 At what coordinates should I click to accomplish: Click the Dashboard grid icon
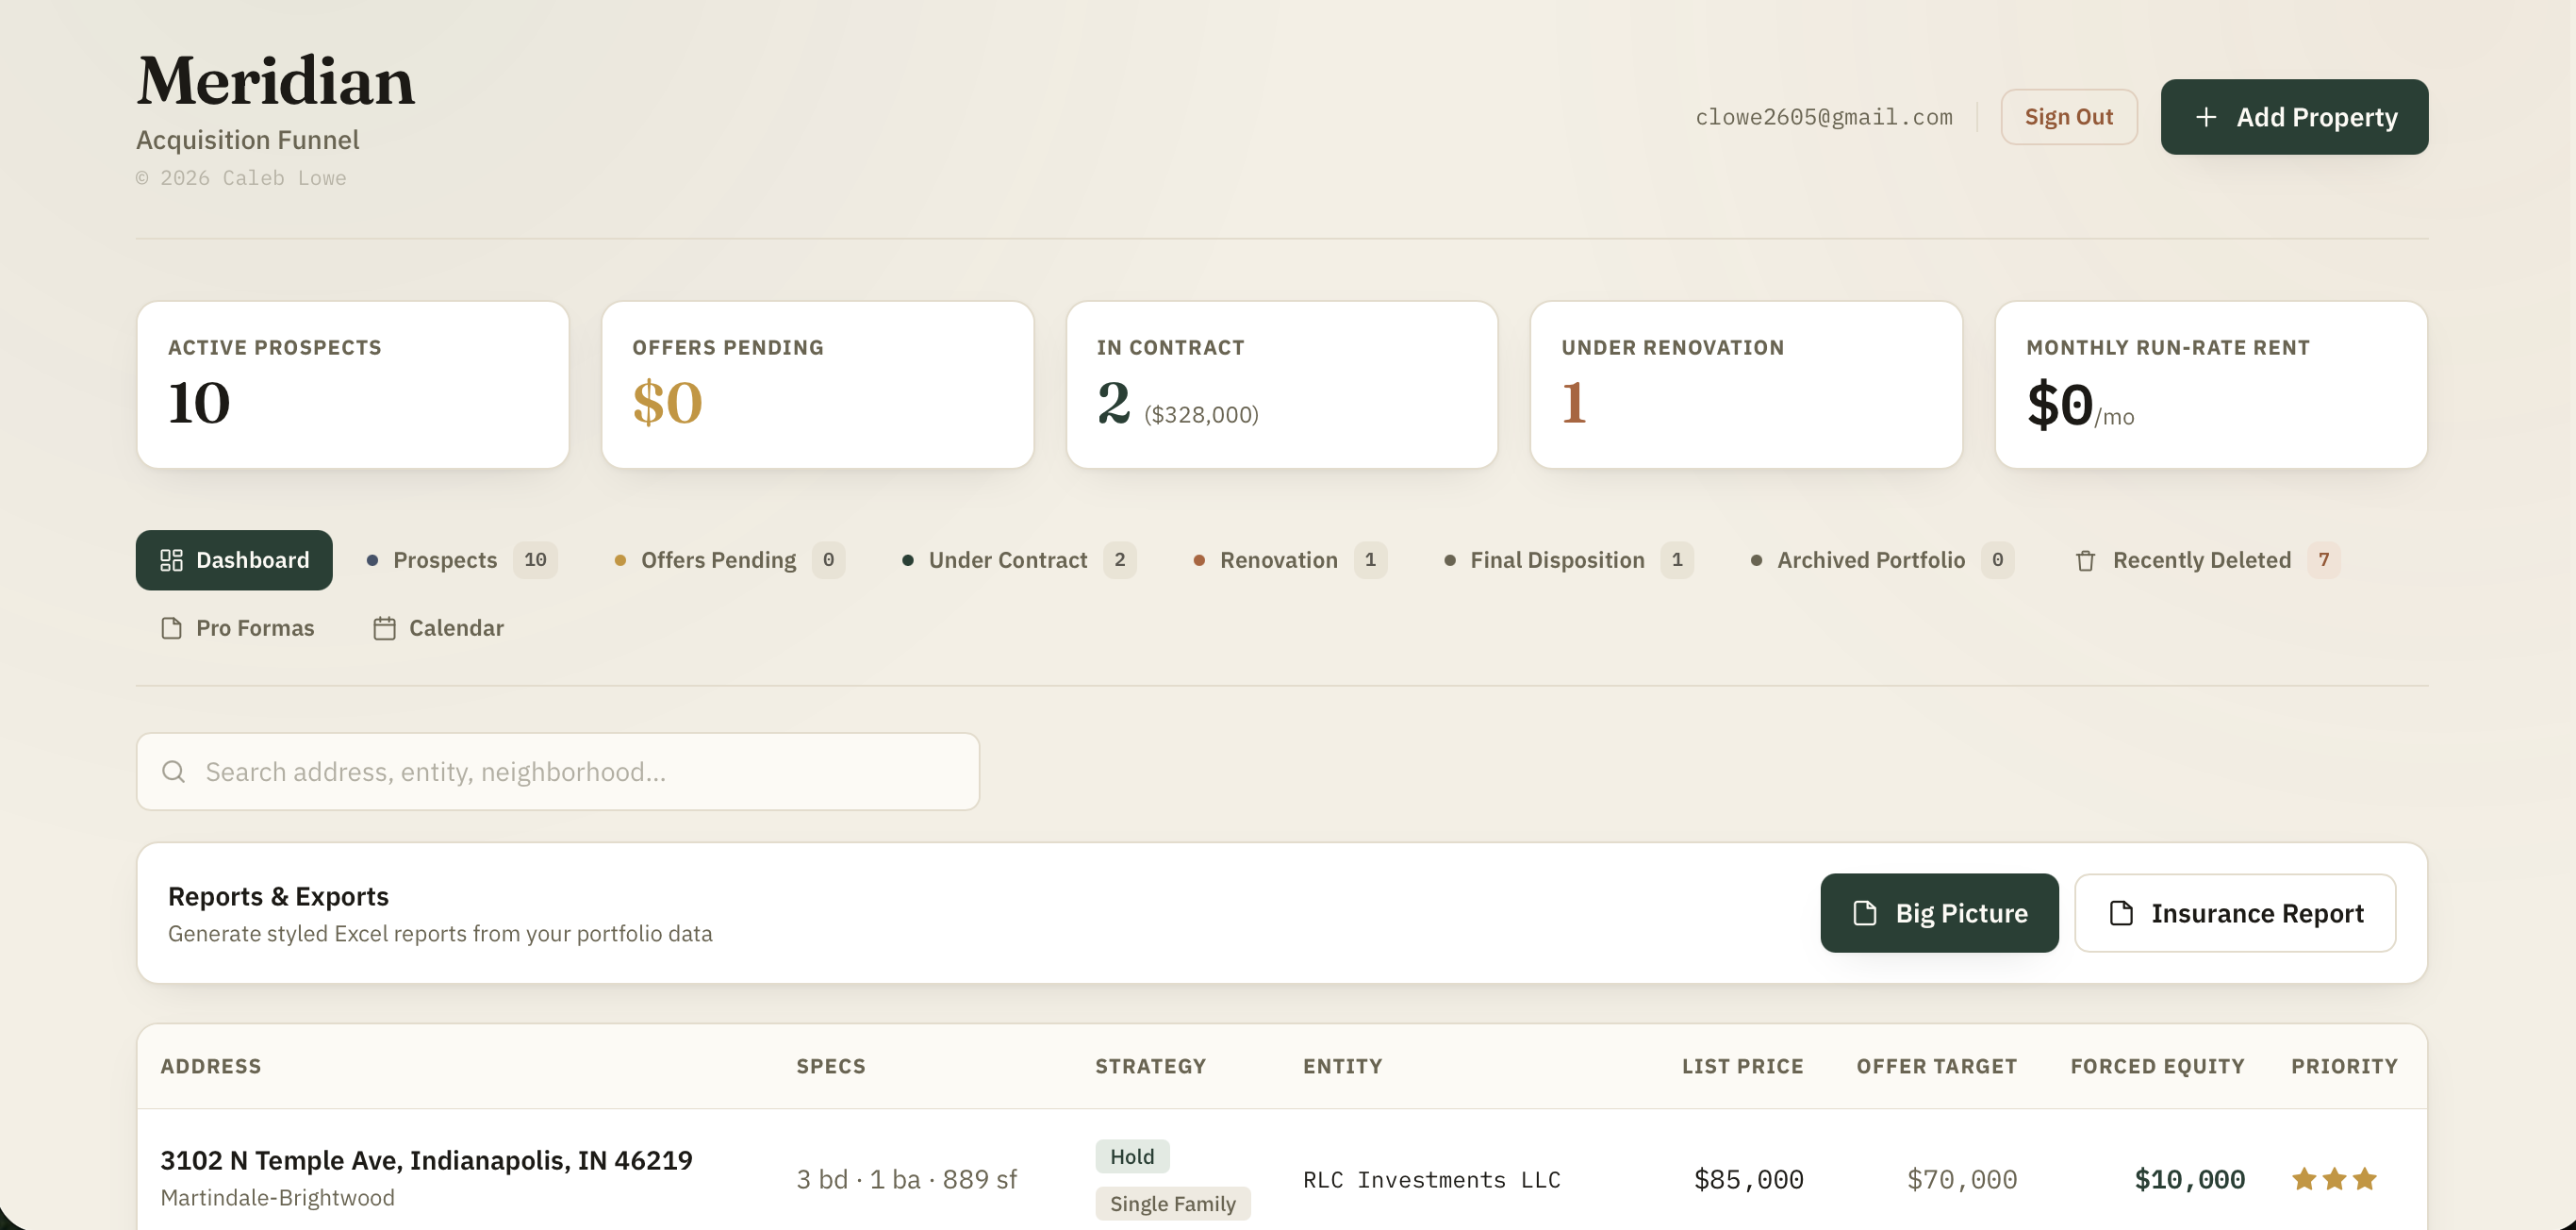click(x=171, y=560)
